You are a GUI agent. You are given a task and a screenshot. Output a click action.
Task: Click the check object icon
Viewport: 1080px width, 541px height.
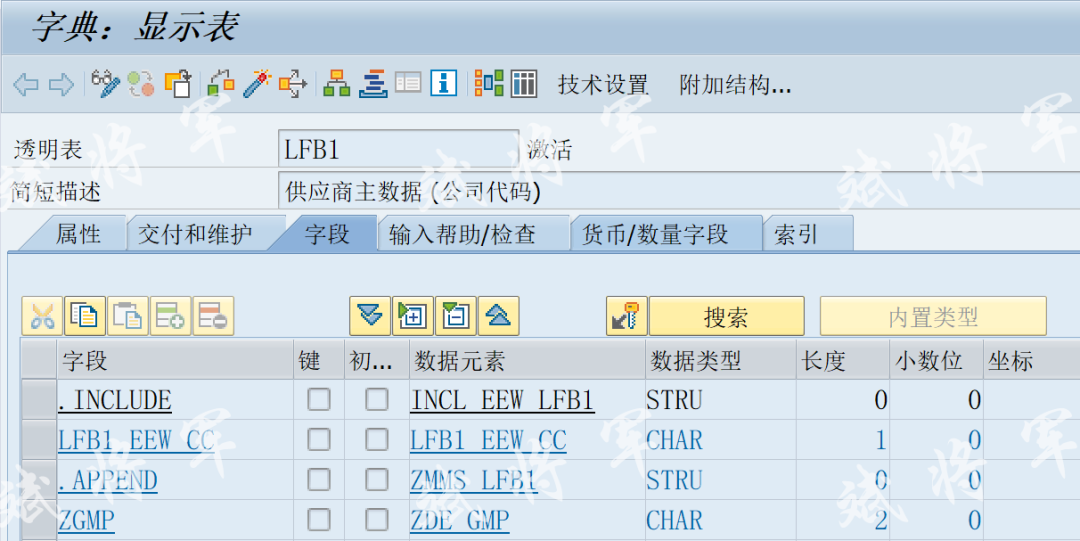tap(221, 84)
